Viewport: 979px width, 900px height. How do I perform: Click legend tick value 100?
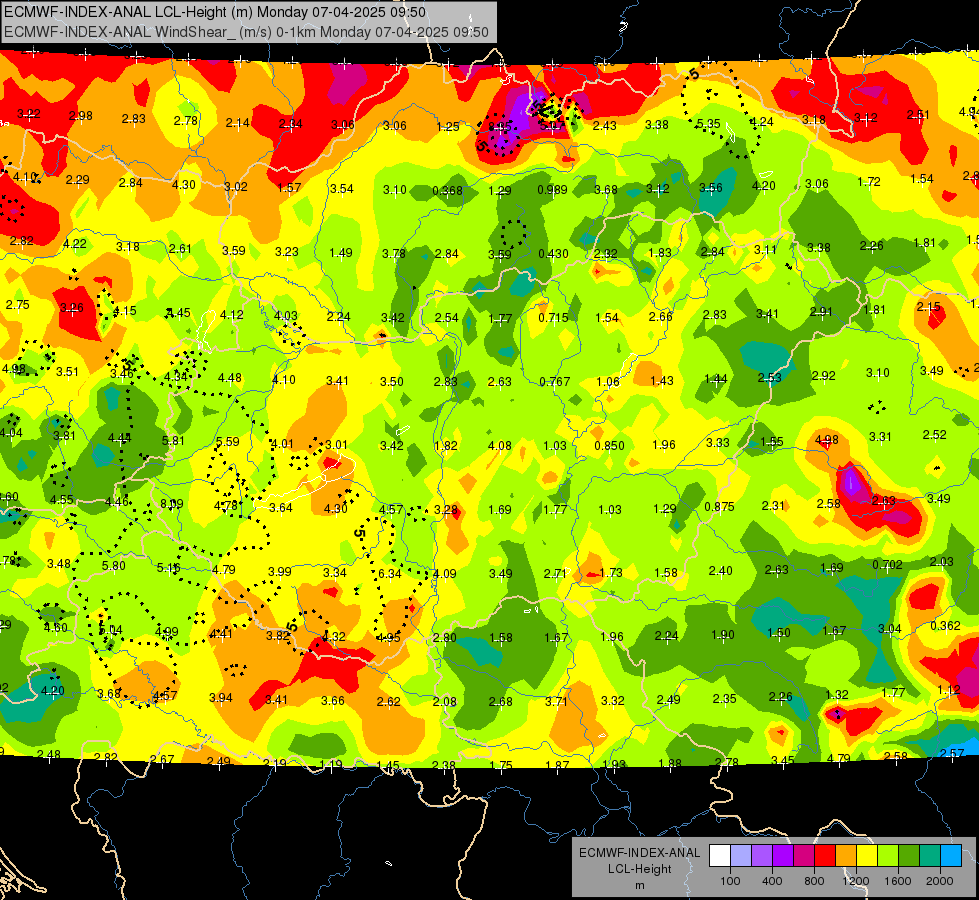click(730, 881)
